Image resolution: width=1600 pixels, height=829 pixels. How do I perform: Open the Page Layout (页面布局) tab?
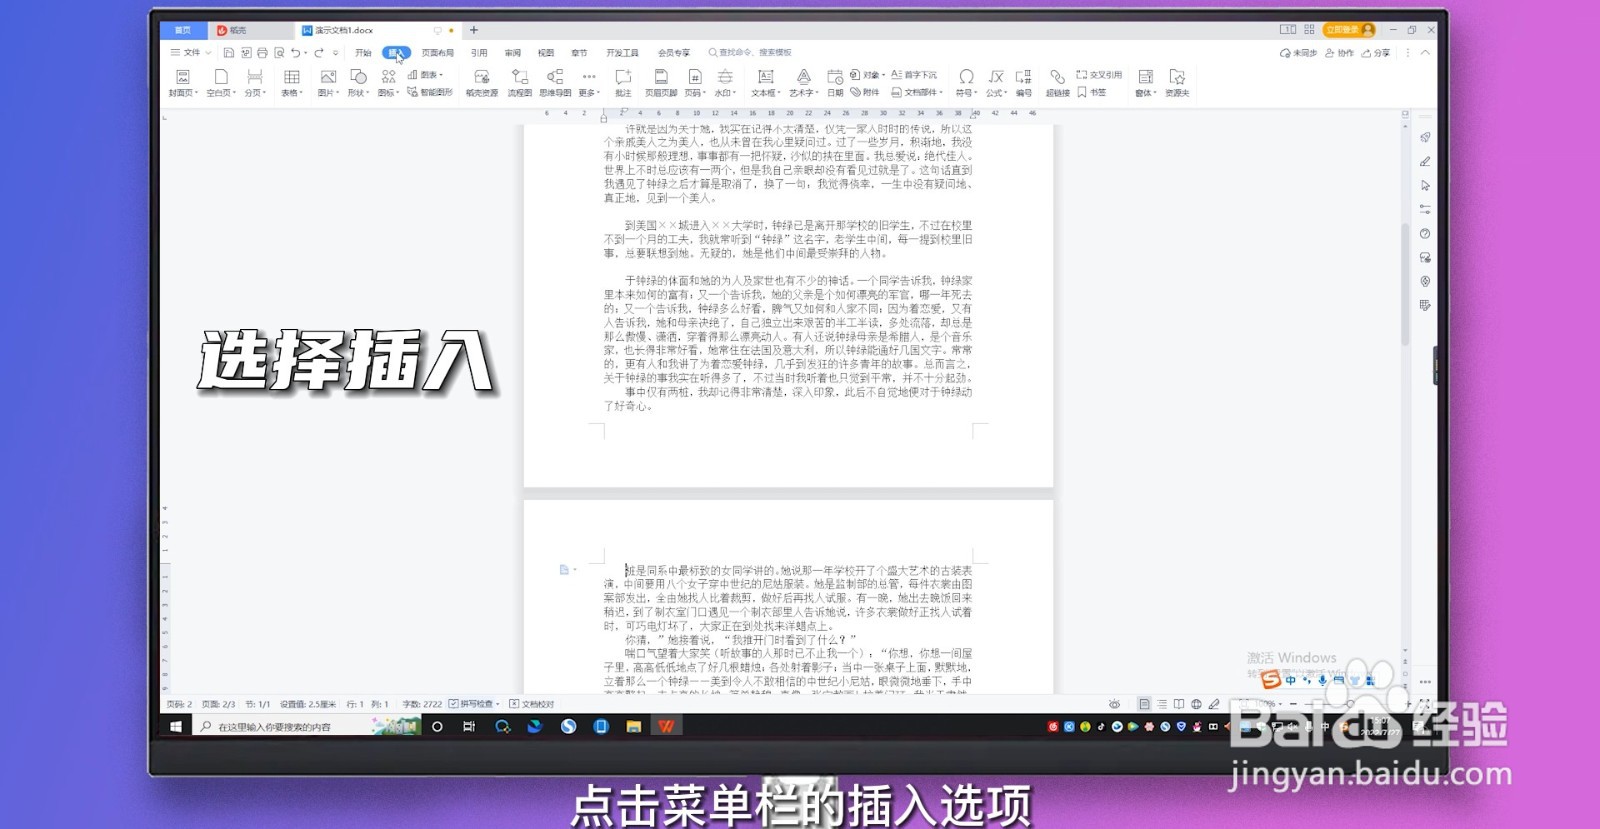[x=437, y=53]
